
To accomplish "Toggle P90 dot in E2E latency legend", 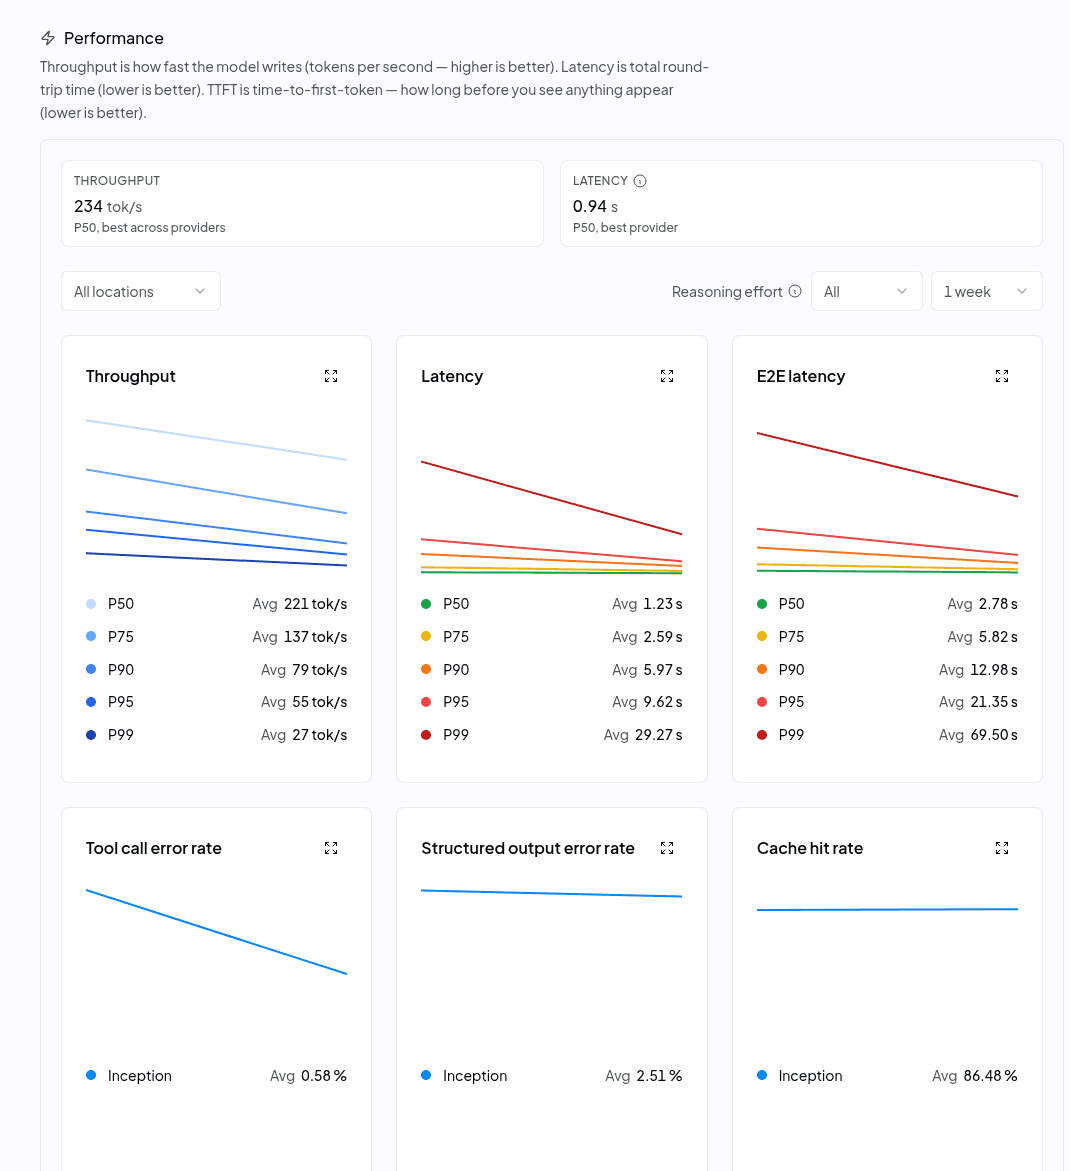I will click(x=762, y=669).
